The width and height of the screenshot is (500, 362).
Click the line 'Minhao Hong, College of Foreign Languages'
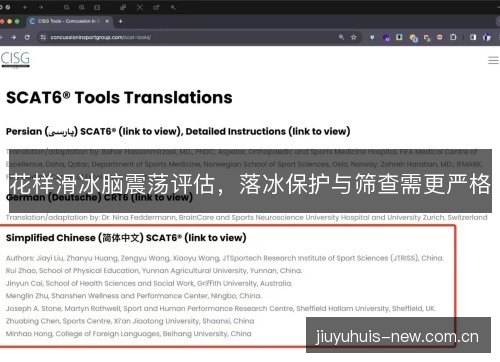click(x=128, y=334)
